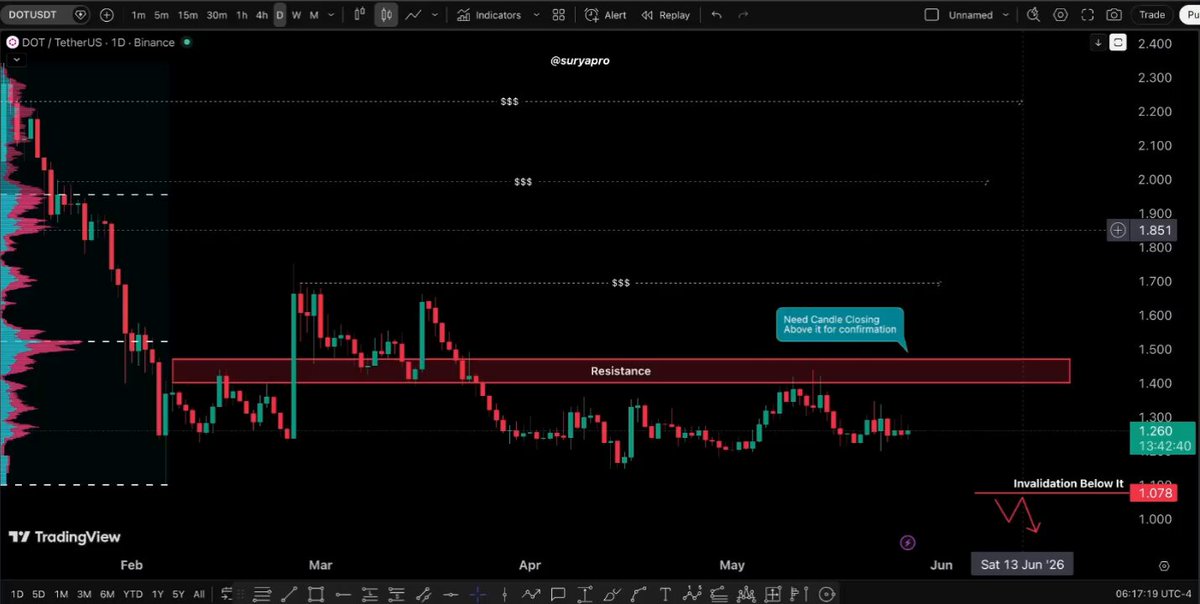1200x604 pixels.
Task: Choose the bars chart style icon
Action: (x=359, y=15)
